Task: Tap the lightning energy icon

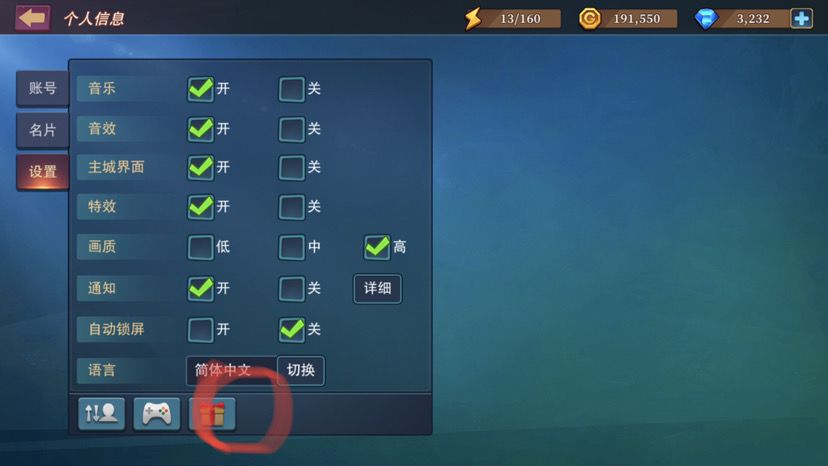Action: pyautogui.click(x=473, y=19)
